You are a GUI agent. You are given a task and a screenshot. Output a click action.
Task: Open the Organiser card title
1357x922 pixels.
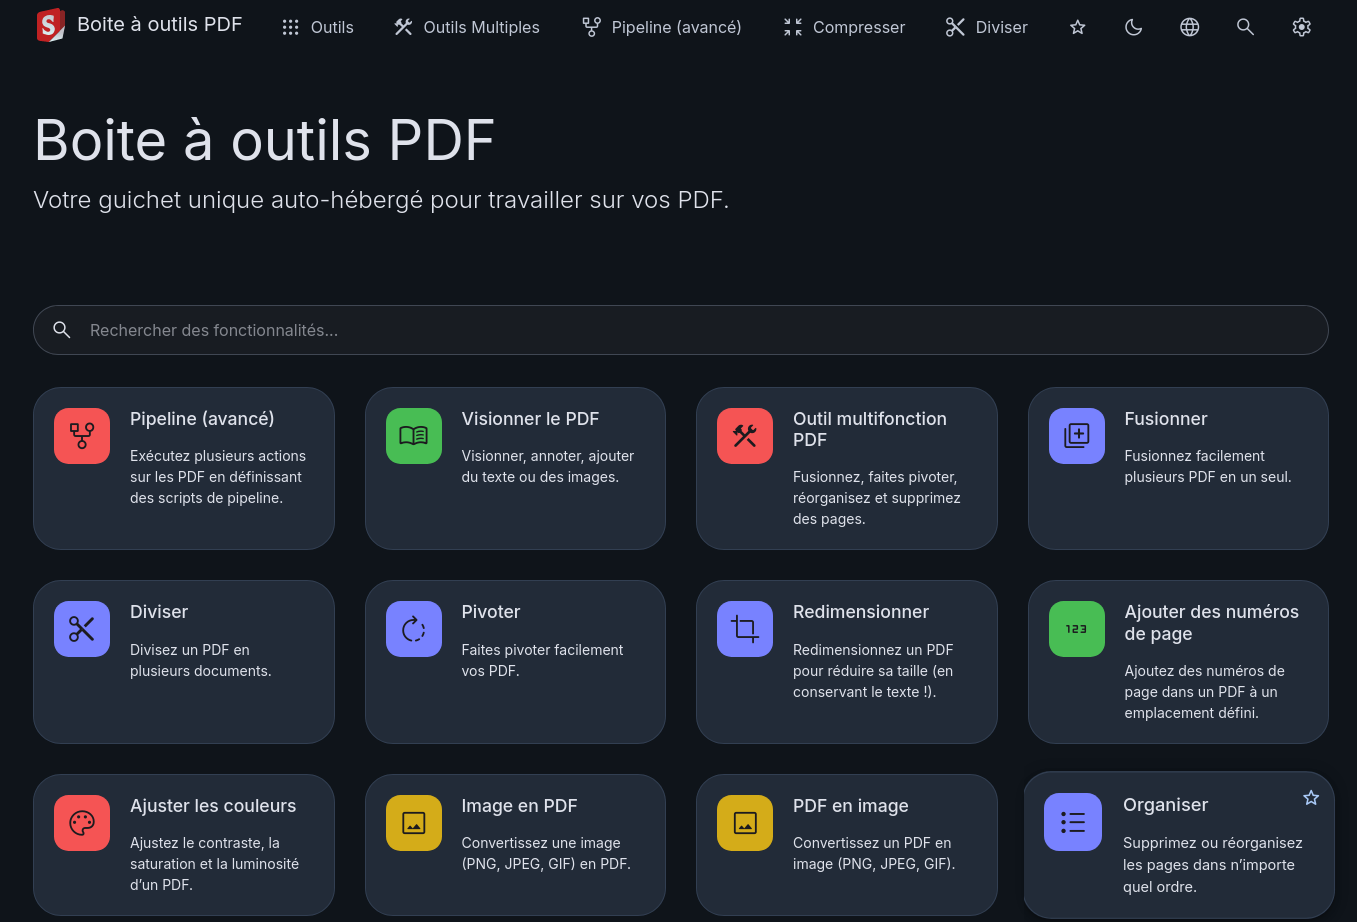[x=1166, y=805]
